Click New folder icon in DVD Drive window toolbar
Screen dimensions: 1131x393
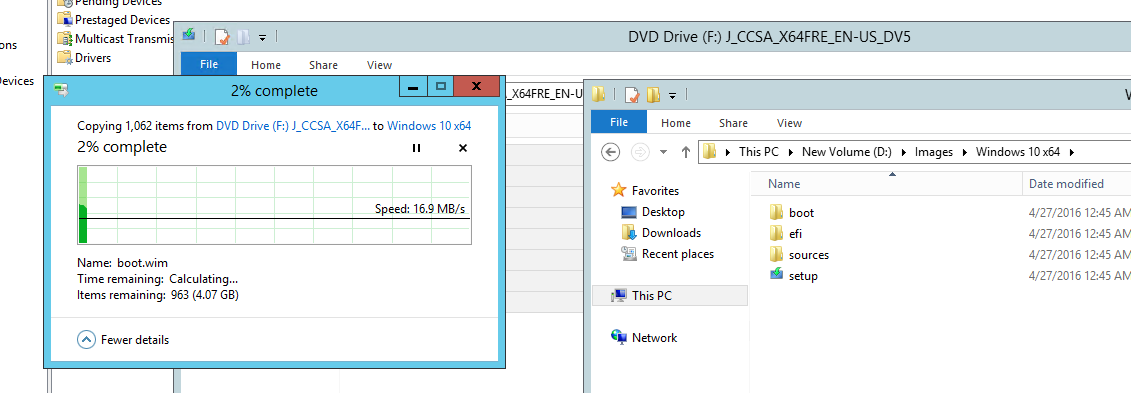[244, 36]
